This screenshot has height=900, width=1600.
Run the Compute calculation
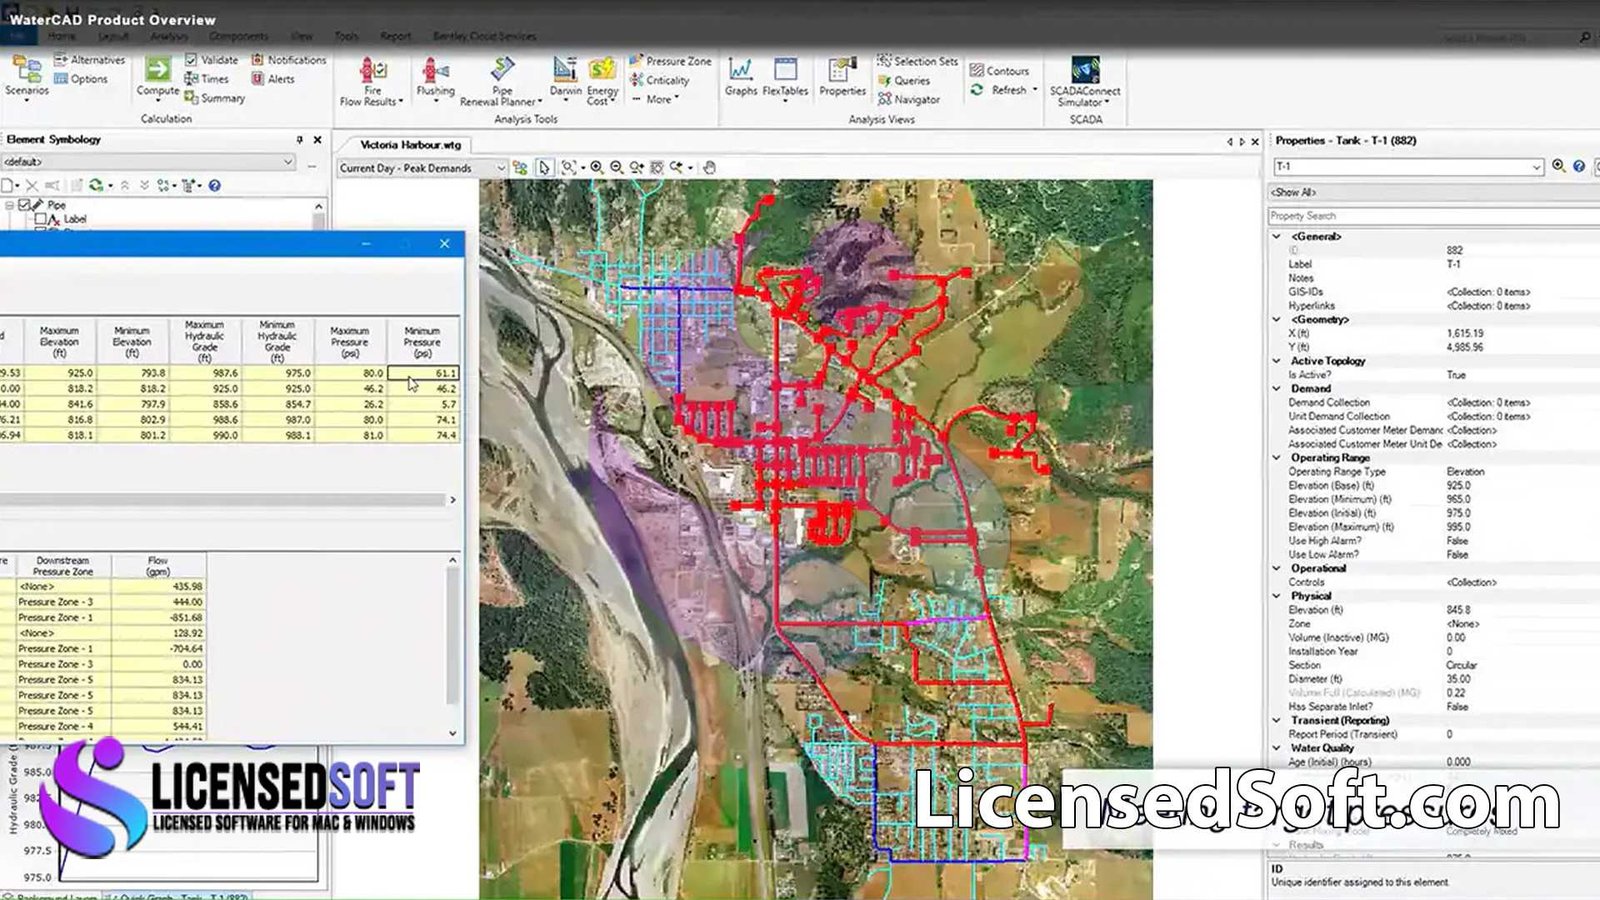click(157, 77)
